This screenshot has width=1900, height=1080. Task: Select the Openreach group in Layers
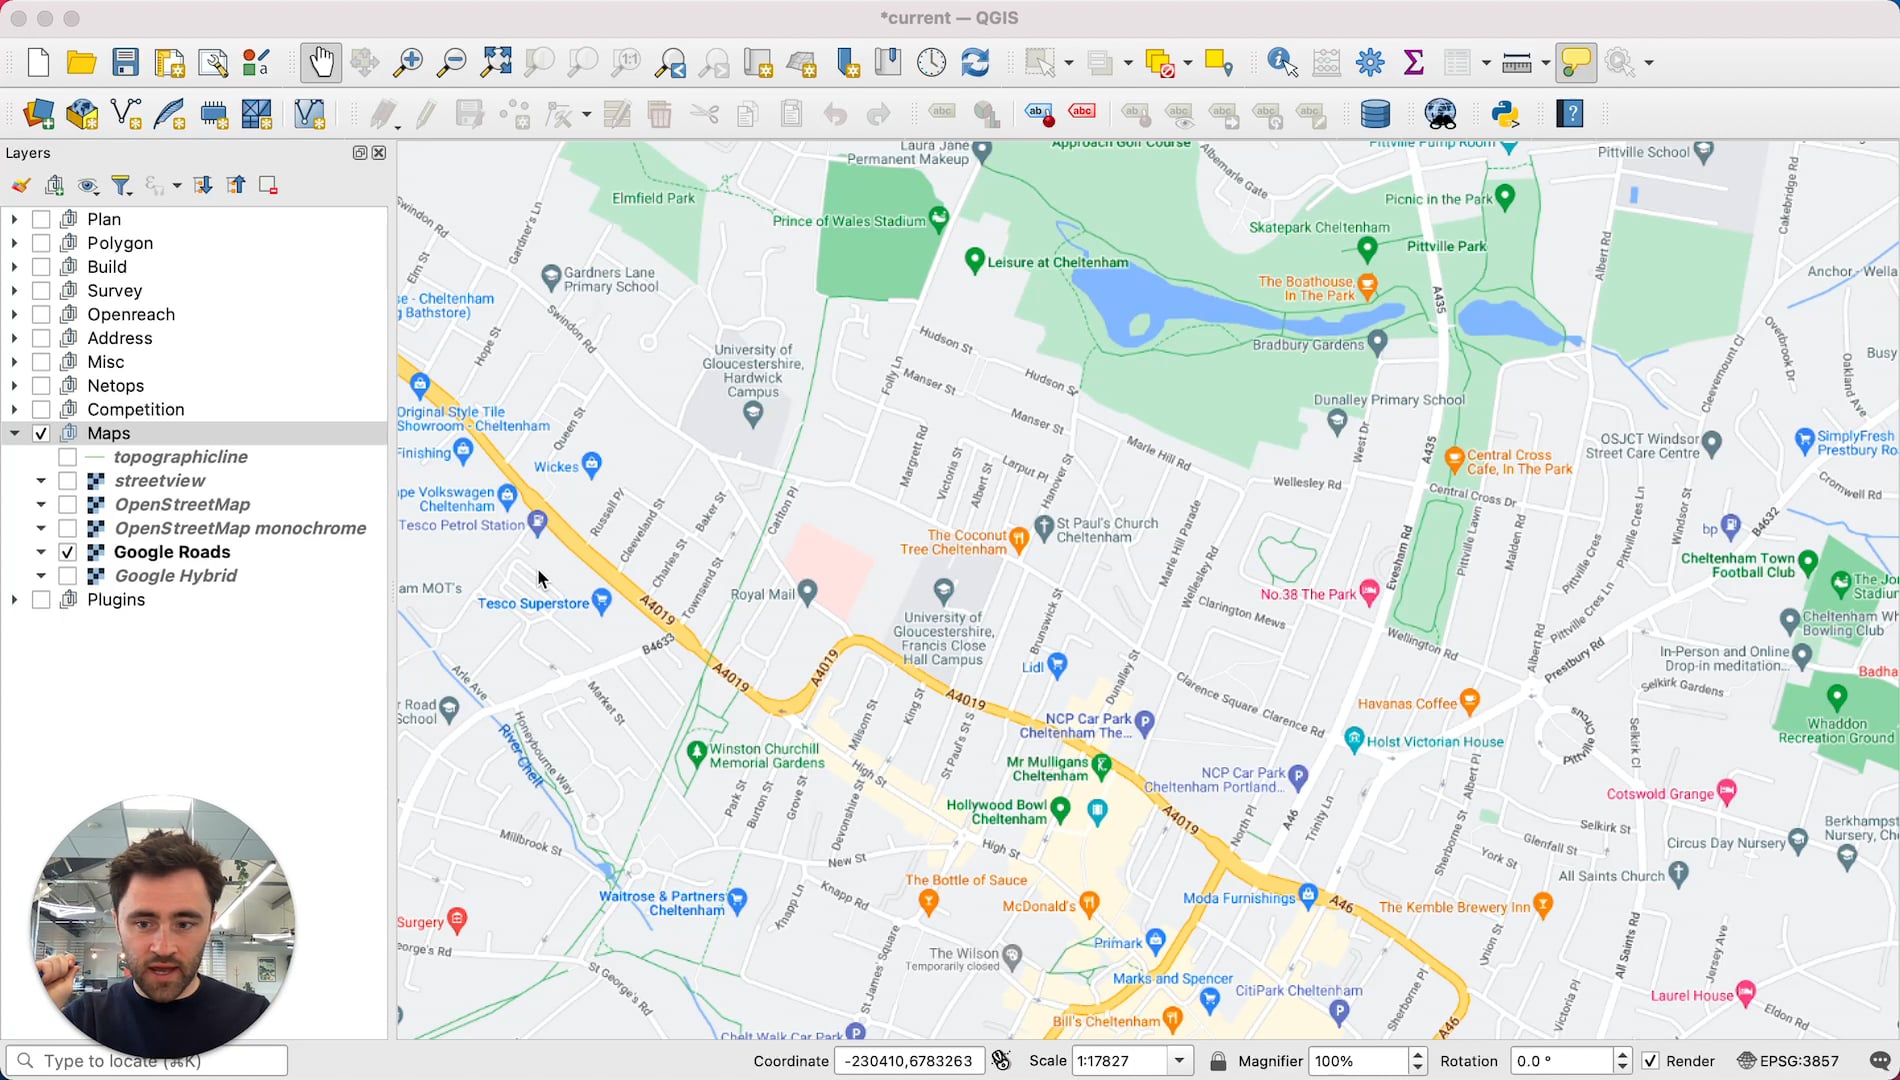(131, 314)
